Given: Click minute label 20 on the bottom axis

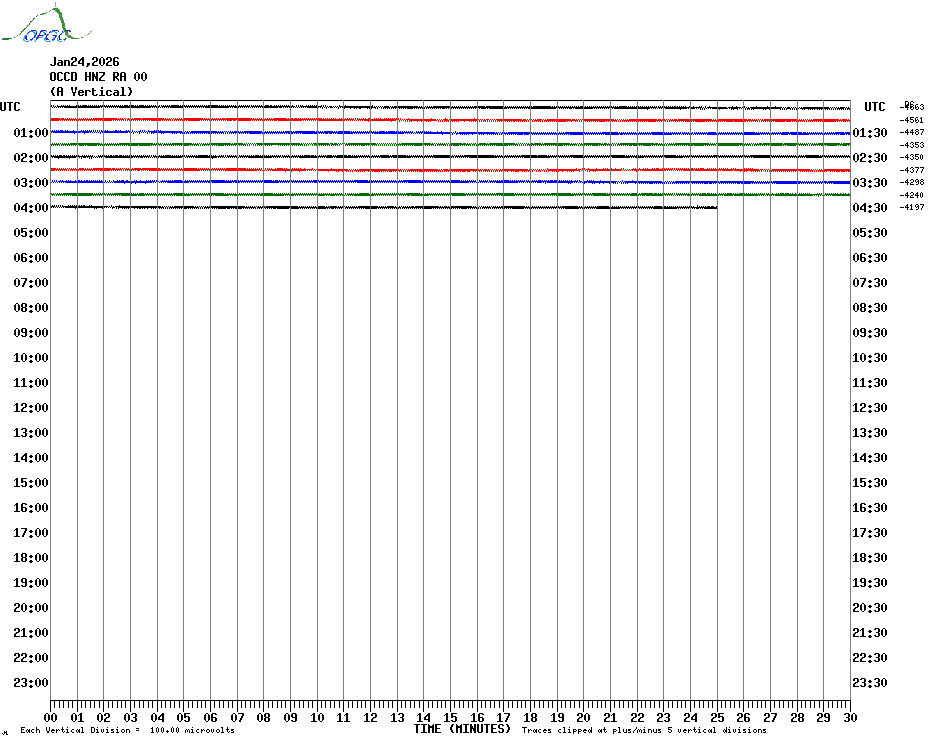Looking at the screenshot, I should point(584,717).
